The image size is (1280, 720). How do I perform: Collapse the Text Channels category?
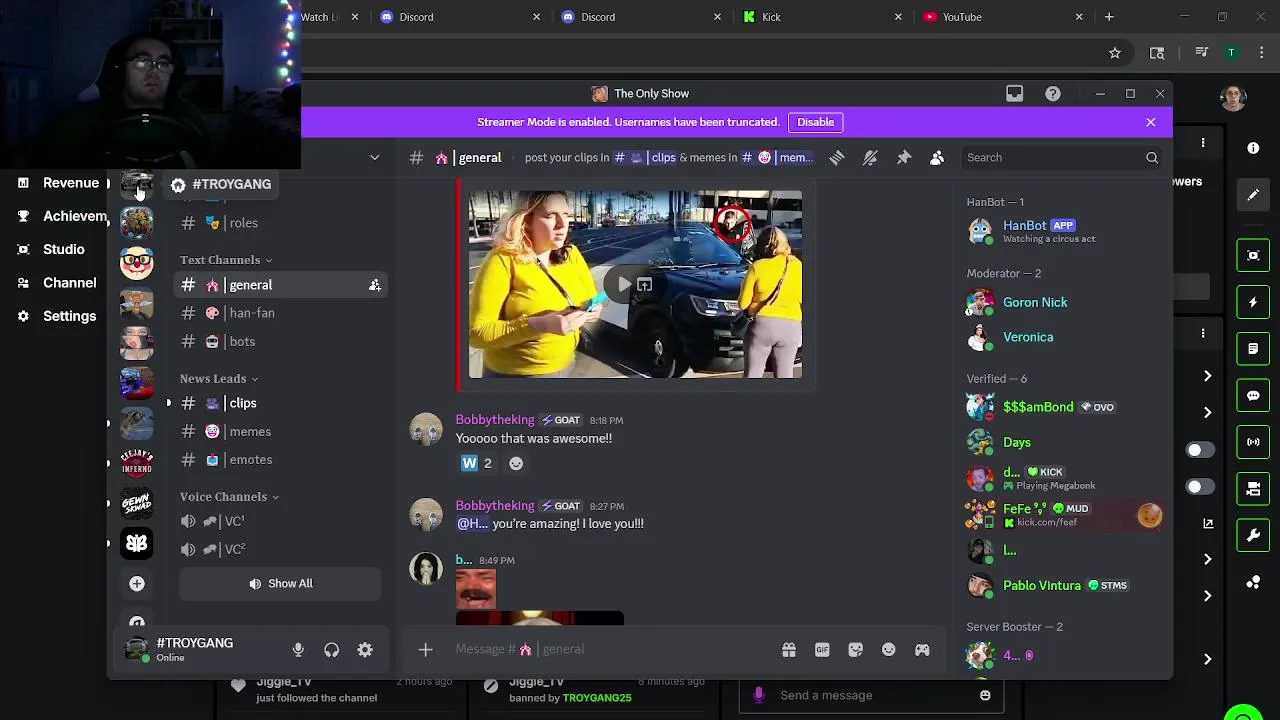tap(226, 260)
